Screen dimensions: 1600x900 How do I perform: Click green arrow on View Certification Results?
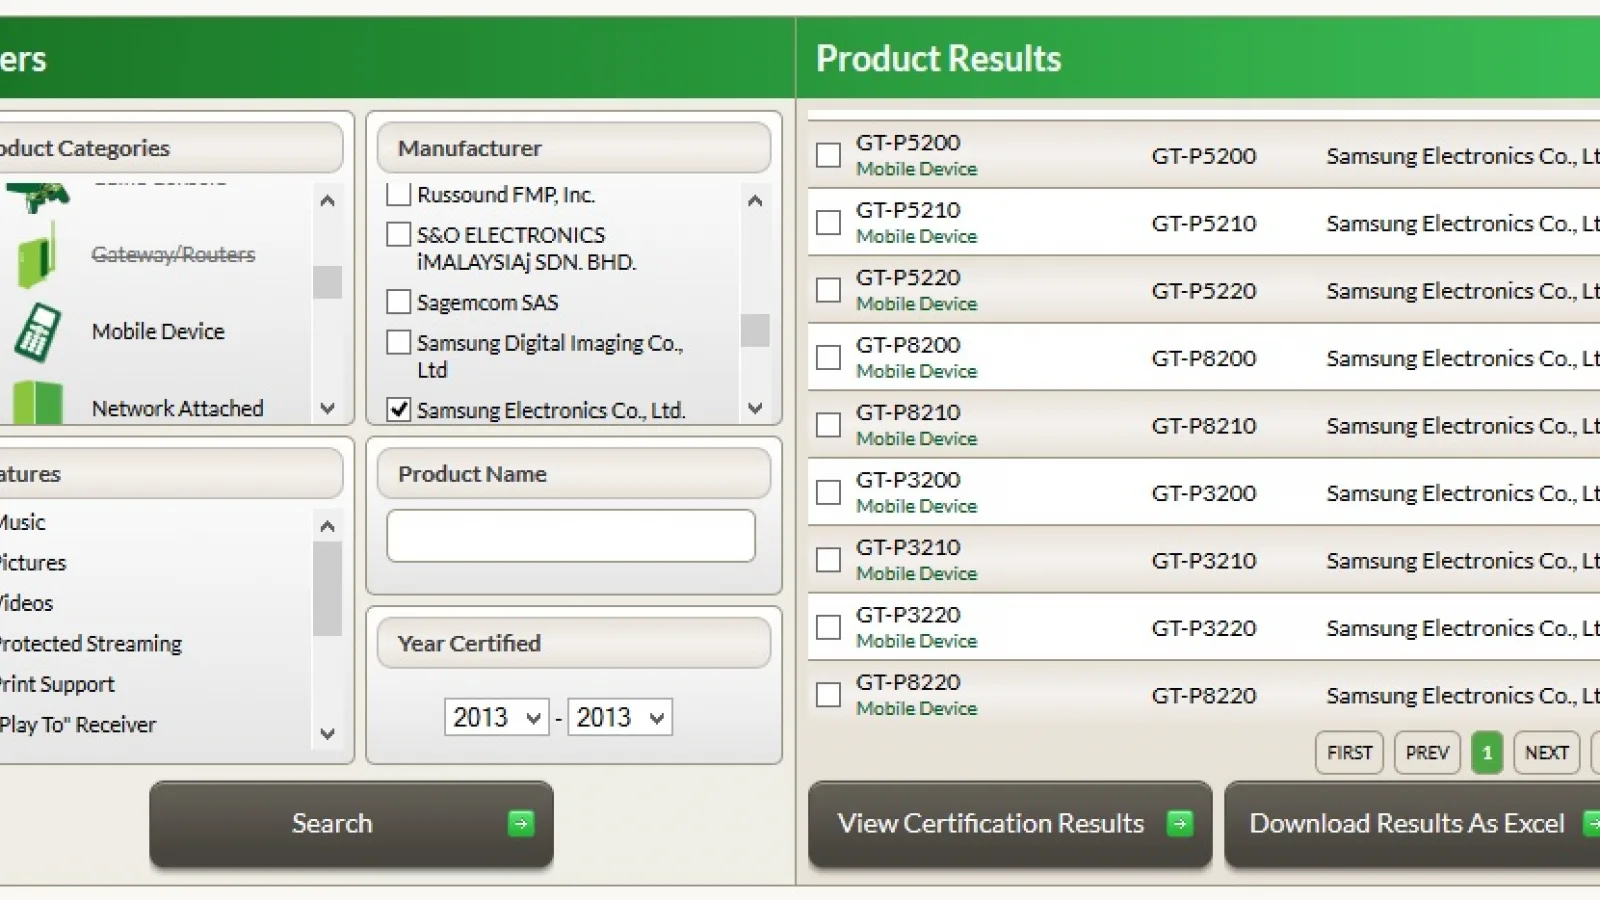click(x=1180, y=823)
